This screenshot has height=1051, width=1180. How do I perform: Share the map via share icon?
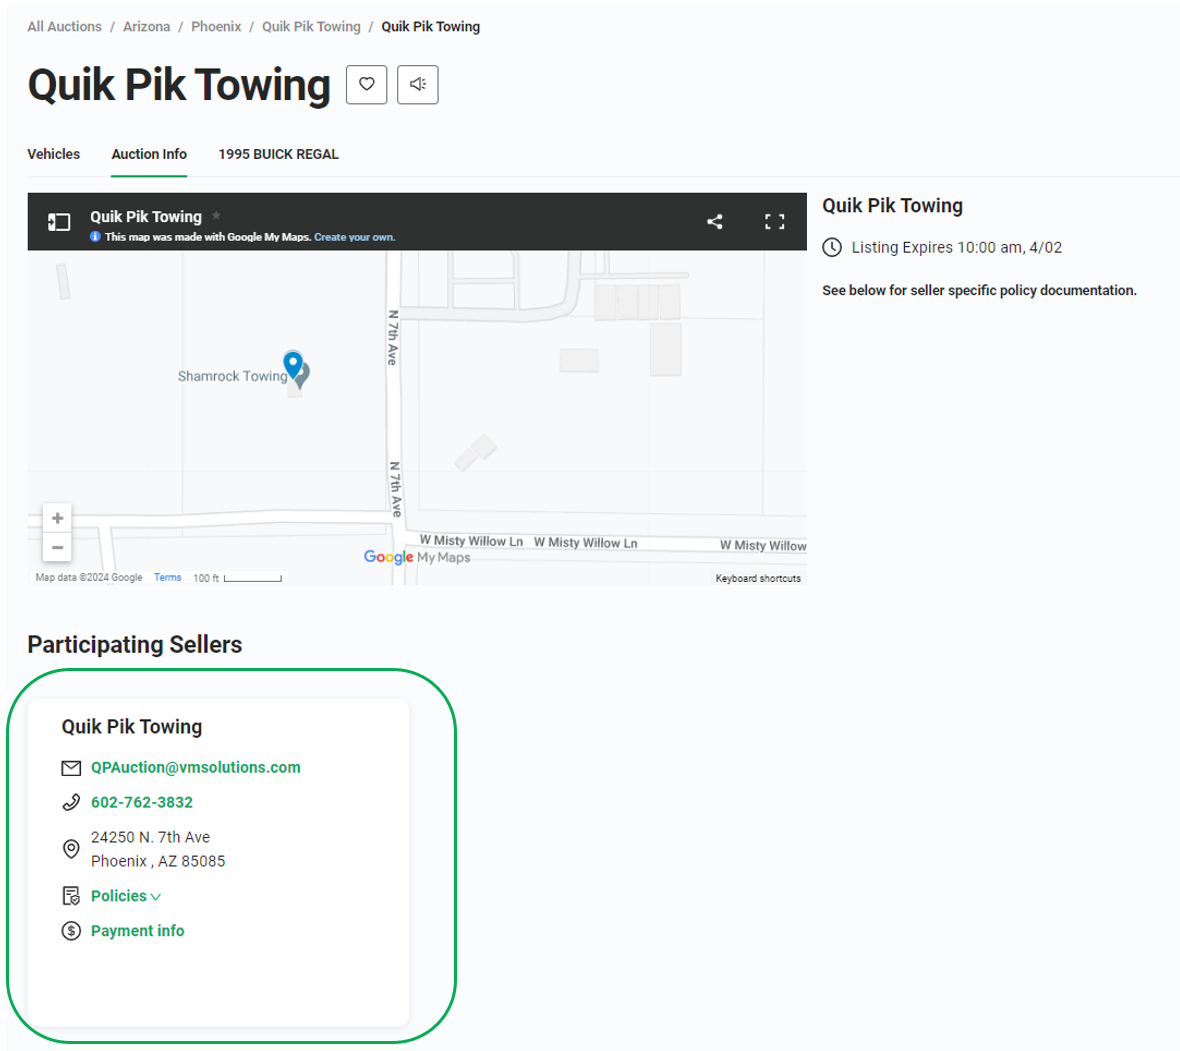pyautogui.click(x=715, y=221)
